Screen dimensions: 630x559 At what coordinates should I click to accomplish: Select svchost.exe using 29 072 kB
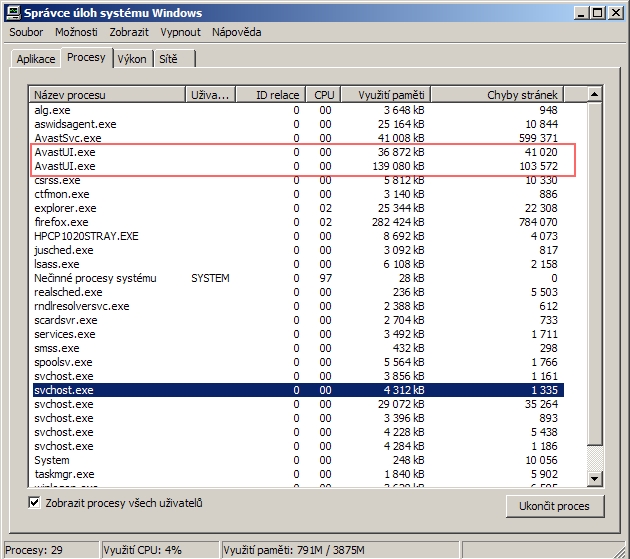click(298, 404)
